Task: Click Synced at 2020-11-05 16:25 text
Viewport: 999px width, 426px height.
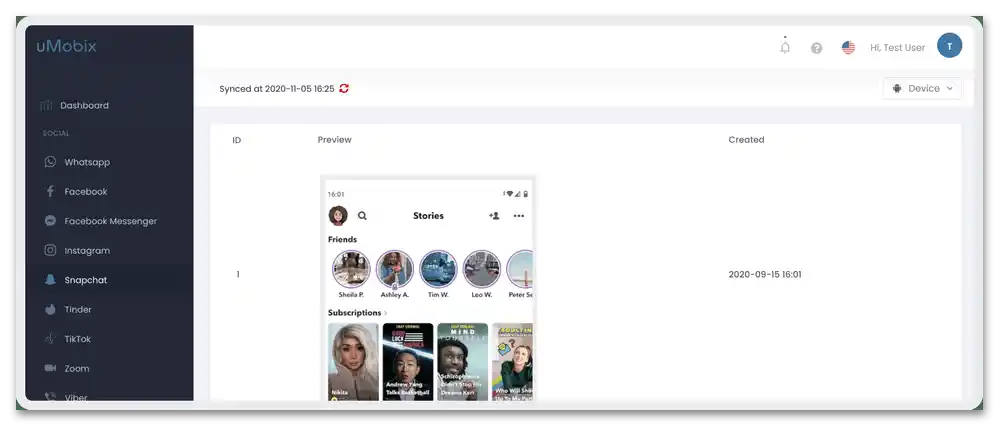Action: pyautogui.click(x=277, y=89)
